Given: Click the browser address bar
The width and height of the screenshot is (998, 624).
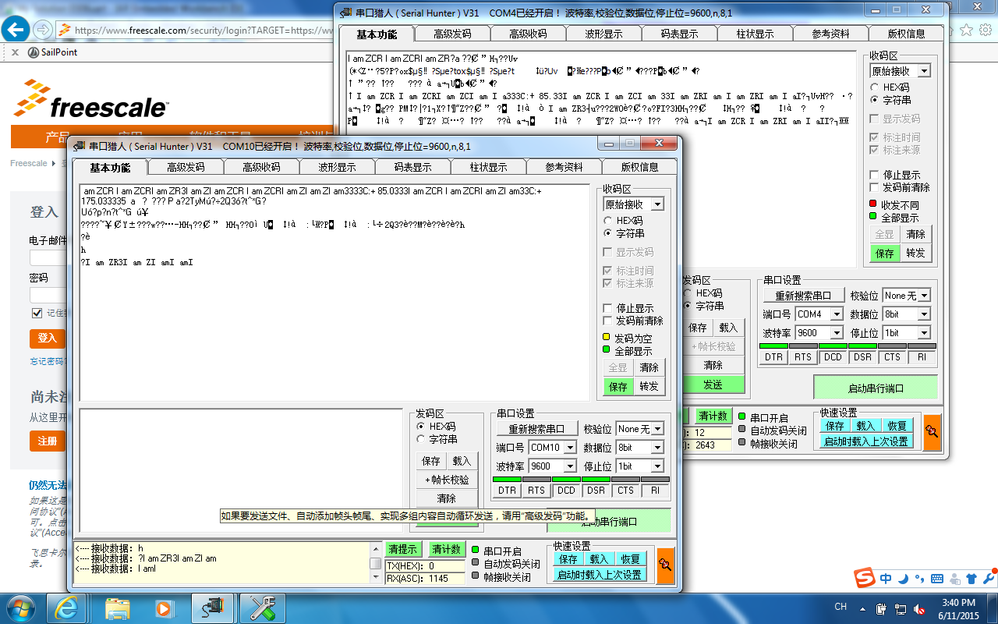Looking at the screenshot, I should 193,30.
